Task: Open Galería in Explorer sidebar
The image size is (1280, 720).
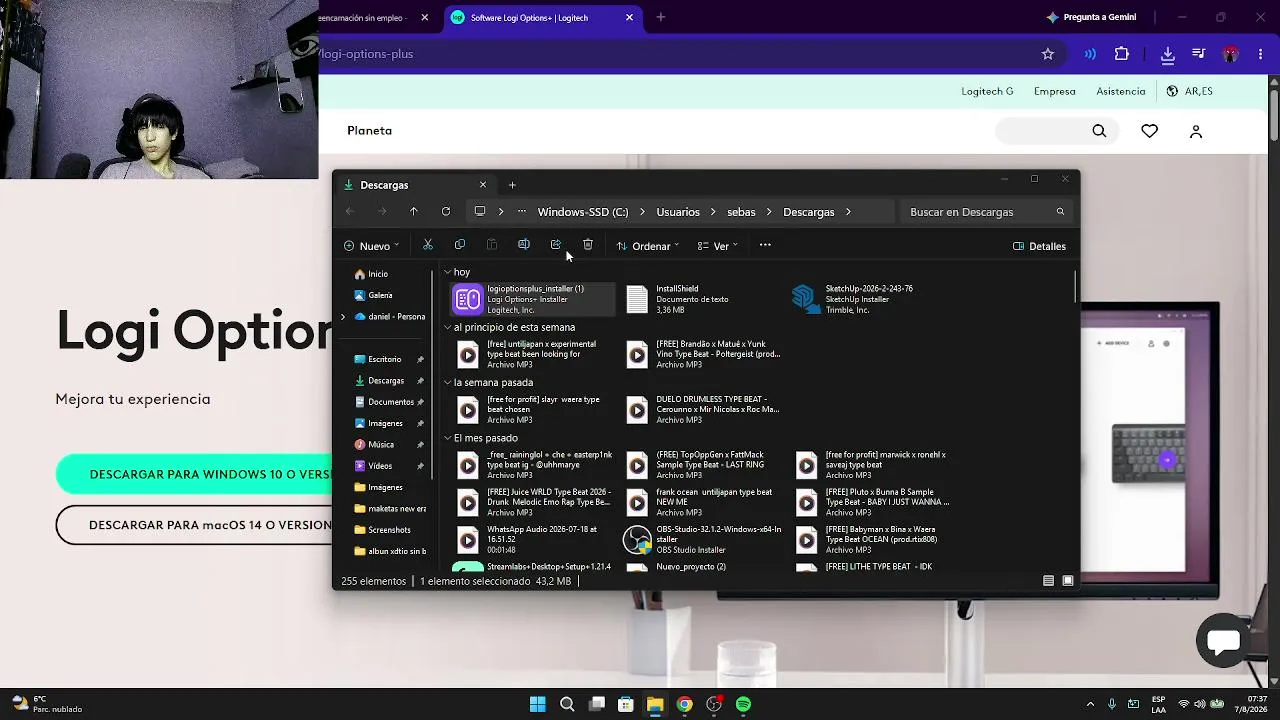Action: pyautogui.click(x=381, y=295)
